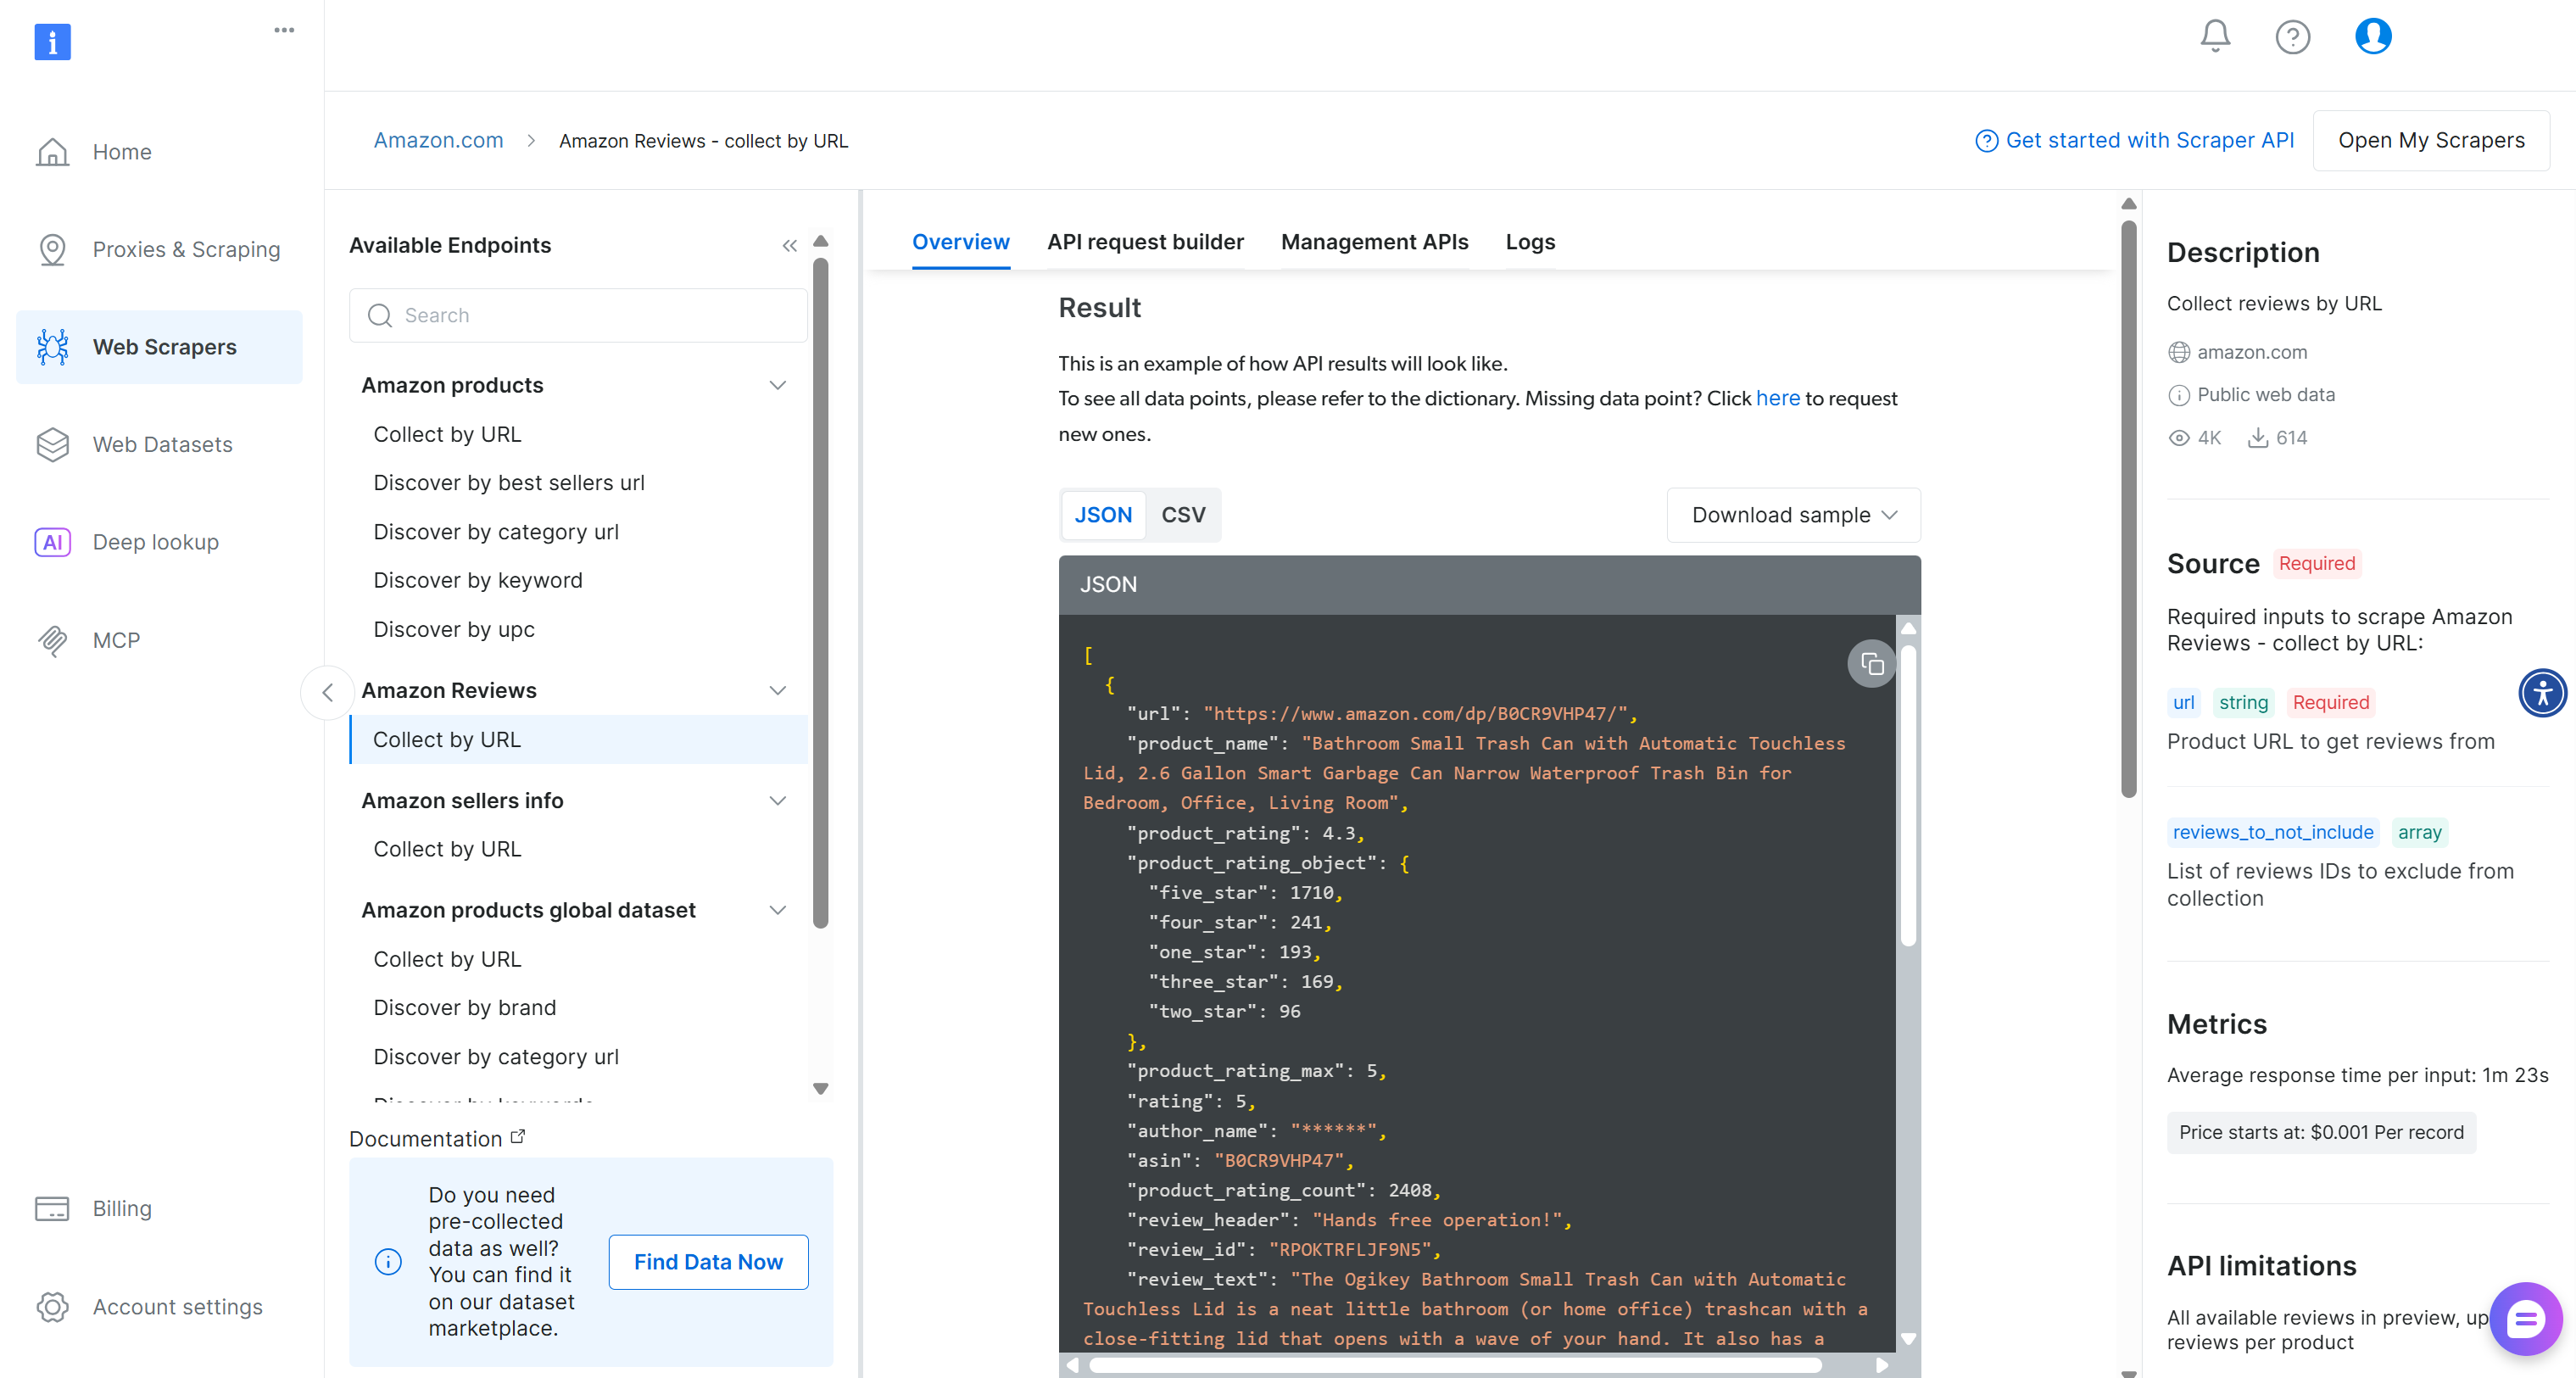The height and width of the screenshot is (1378, 2576).
Task: Collapse the Amazon sellers info group
Action: 777,800
